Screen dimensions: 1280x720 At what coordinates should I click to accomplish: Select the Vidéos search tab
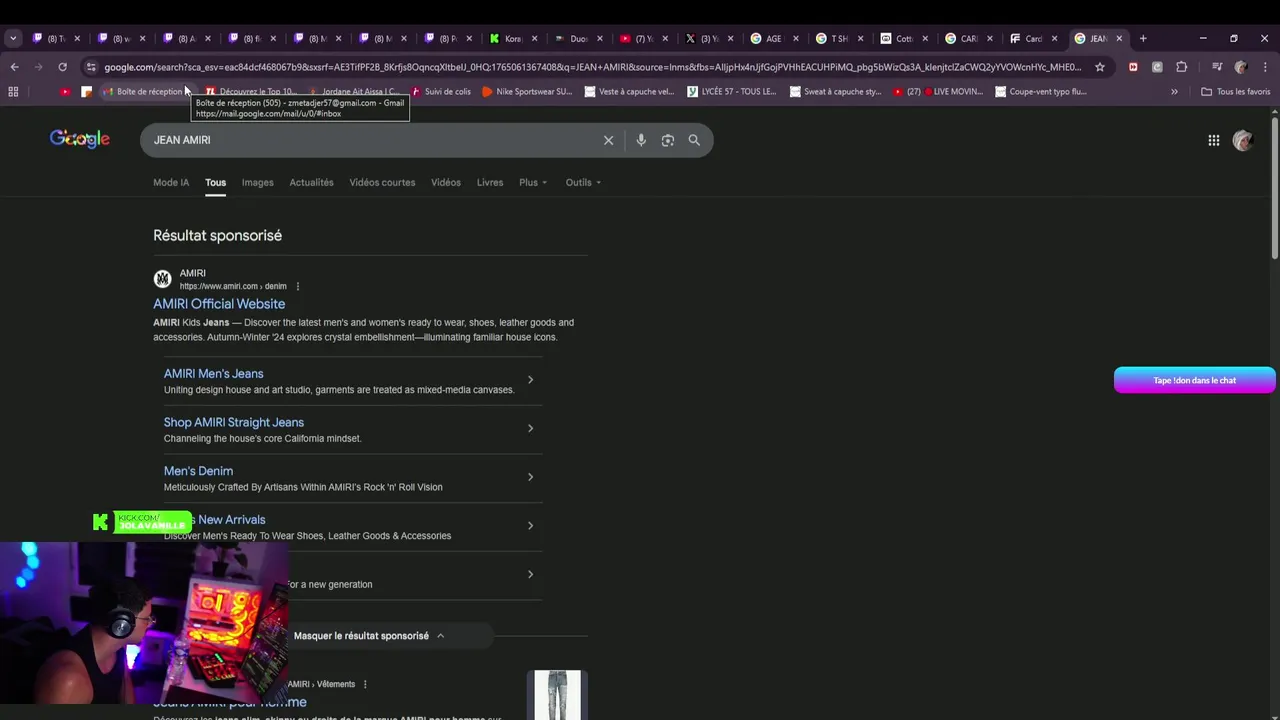pyautogui.click(x=446, y=182)
